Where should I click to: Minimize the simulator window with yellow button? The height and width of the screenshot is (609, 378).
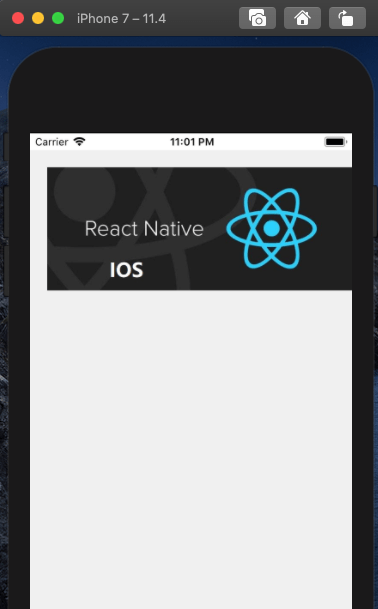pyautogui.click(x=38, y=18)
